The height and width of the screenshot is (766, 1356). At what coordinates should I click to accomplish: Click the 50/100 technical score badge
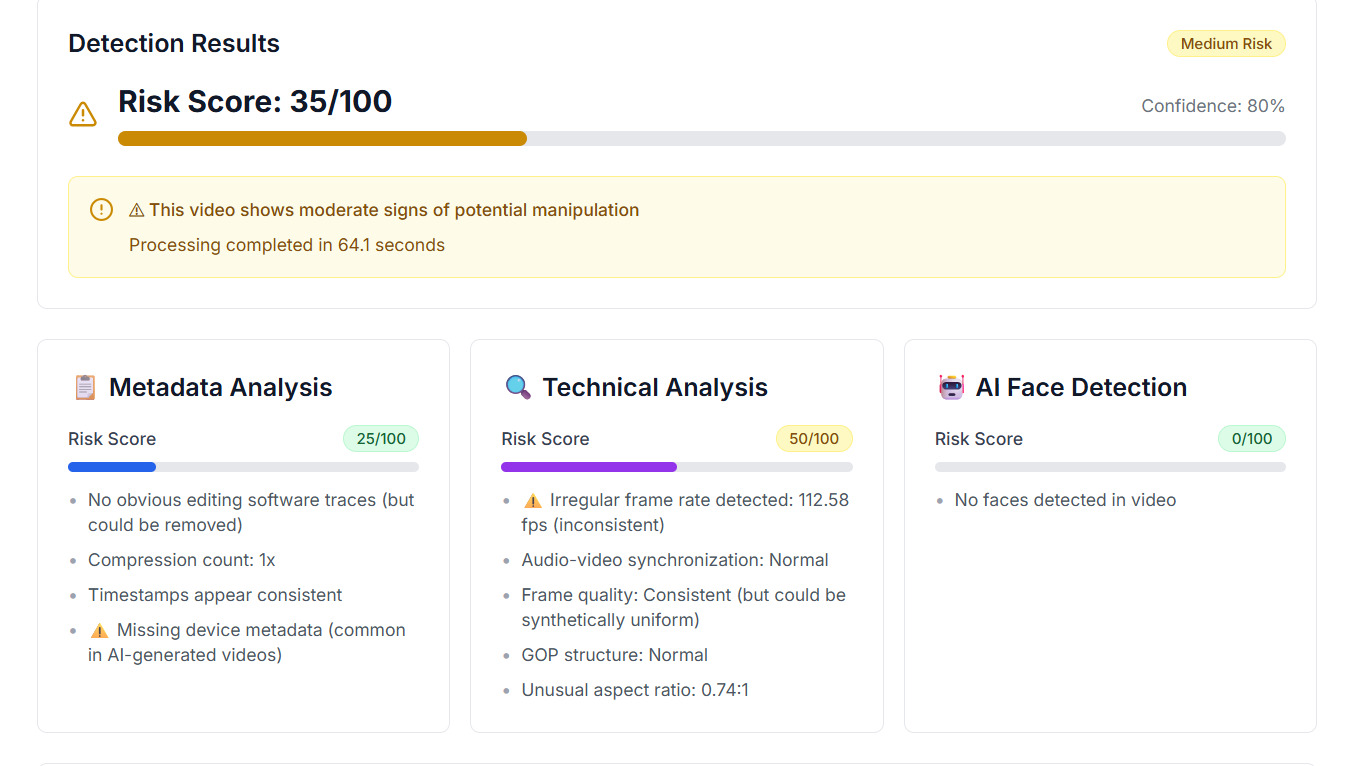tap(813, 439)
